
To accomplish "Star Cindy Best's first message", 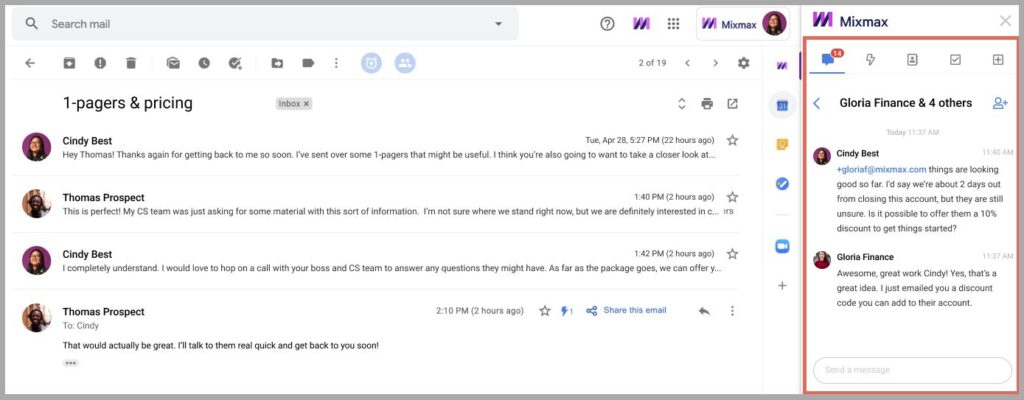I will click(732, 140).
